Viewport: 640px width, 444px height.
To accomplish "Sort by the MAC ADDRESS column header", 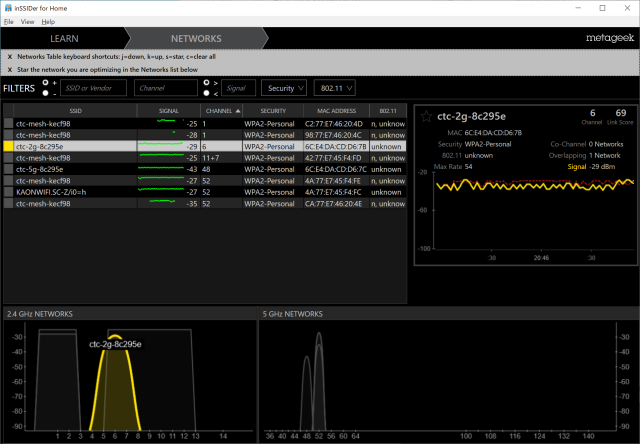I will pyautogui.click(x=336, y=111).
